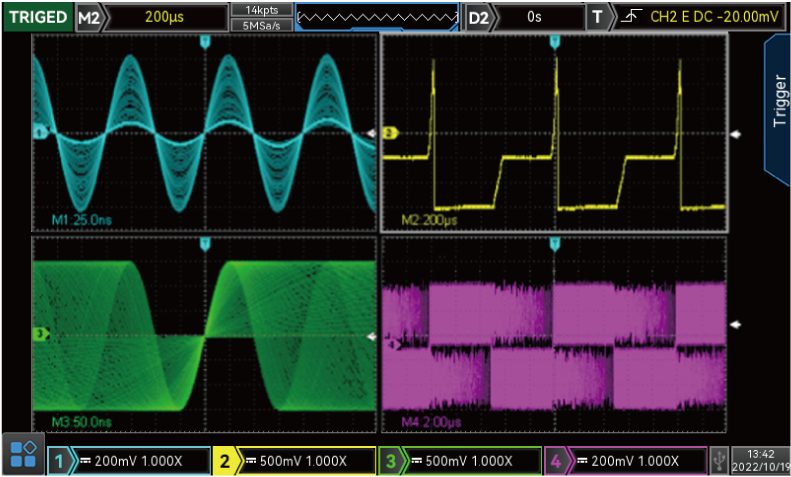This screenshot has width=791, height=477.
Task: Open the home menu grid icon
Action: coord(22,455)
